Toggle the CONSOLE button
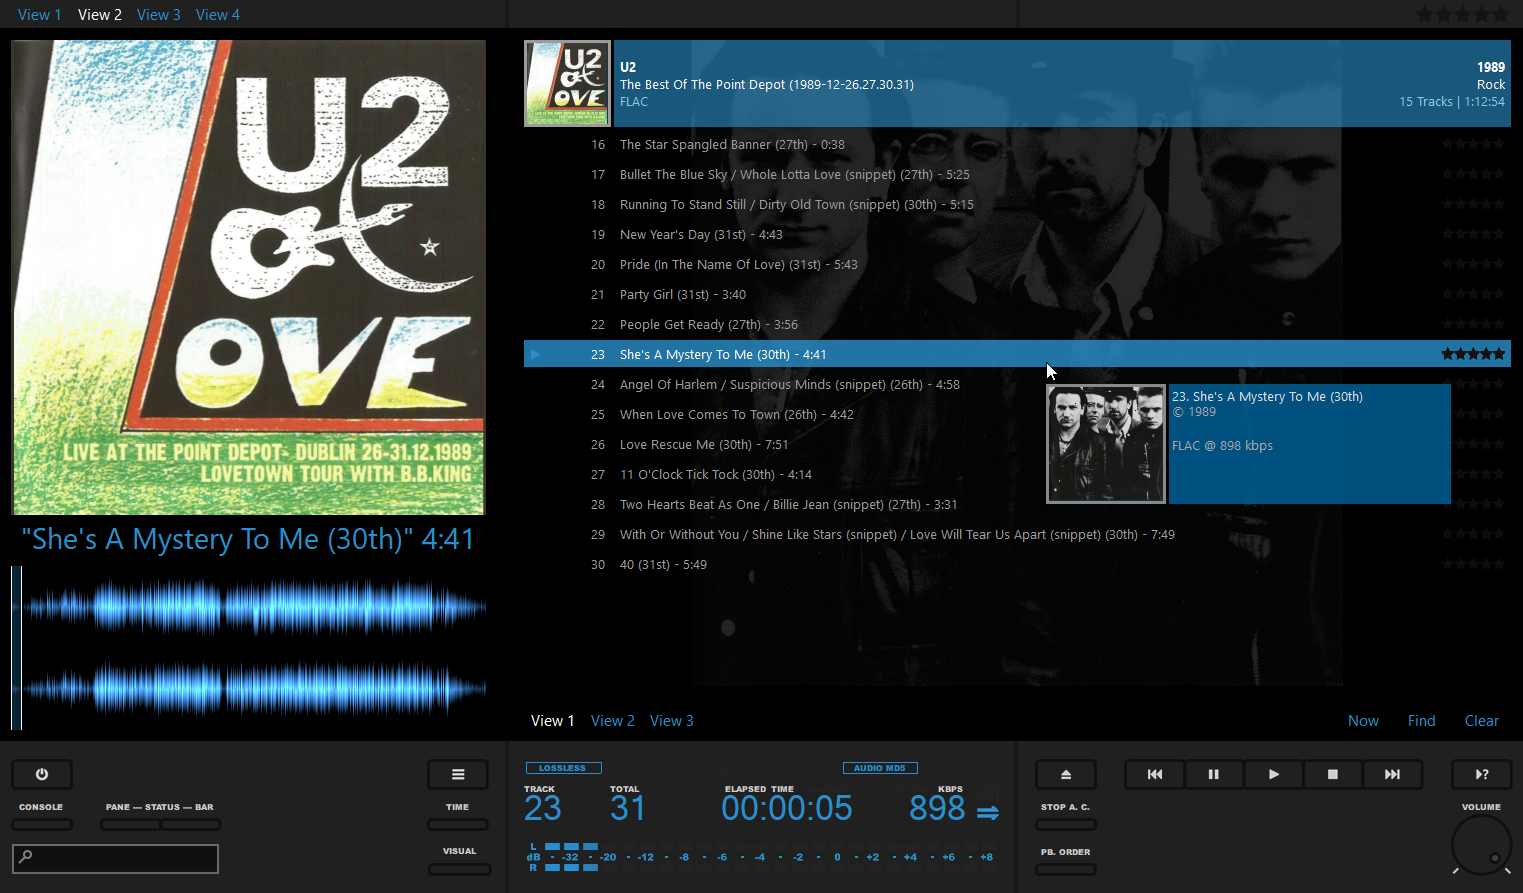The width and height of the screenshot is (1523, 893). [42, 825]
